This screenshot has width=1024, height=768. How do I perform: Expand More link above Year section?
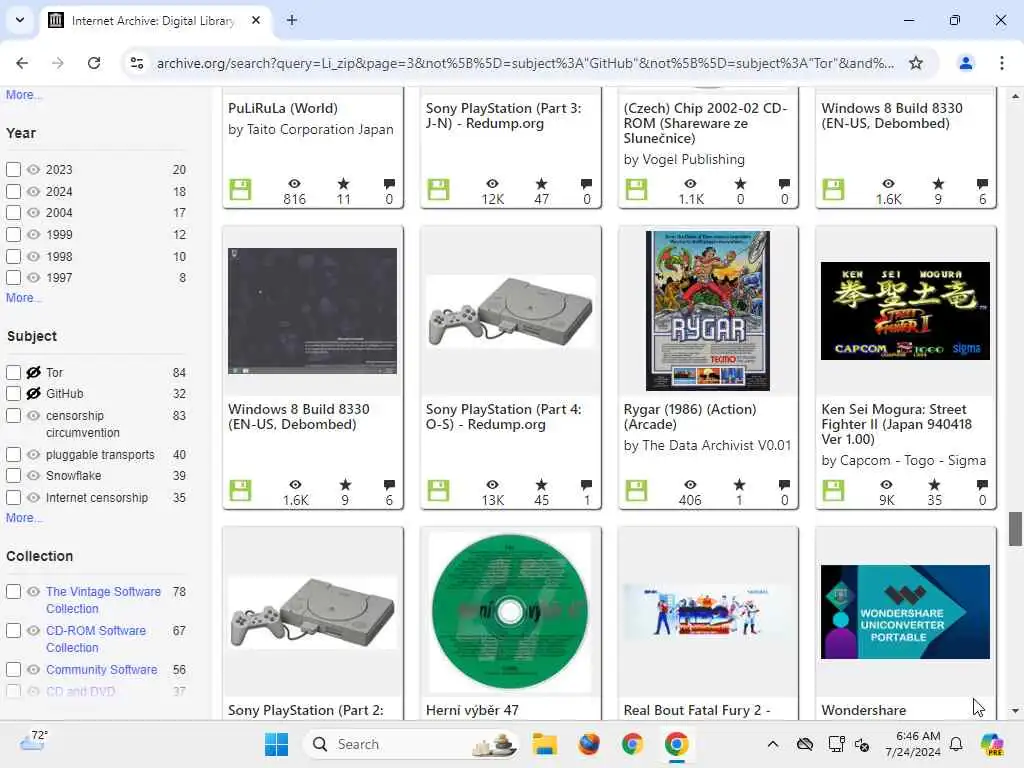click(24, 95)
